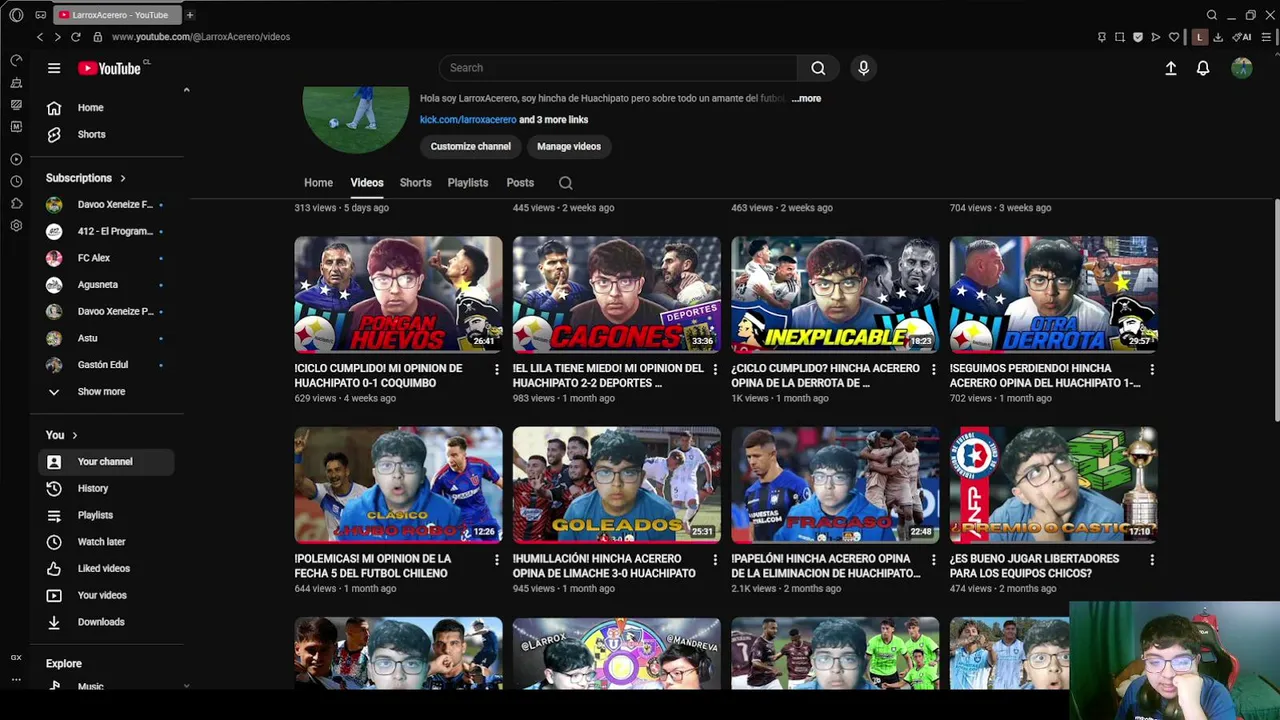
Task: Search within channel magnifier icon
Action: [566, 183]
